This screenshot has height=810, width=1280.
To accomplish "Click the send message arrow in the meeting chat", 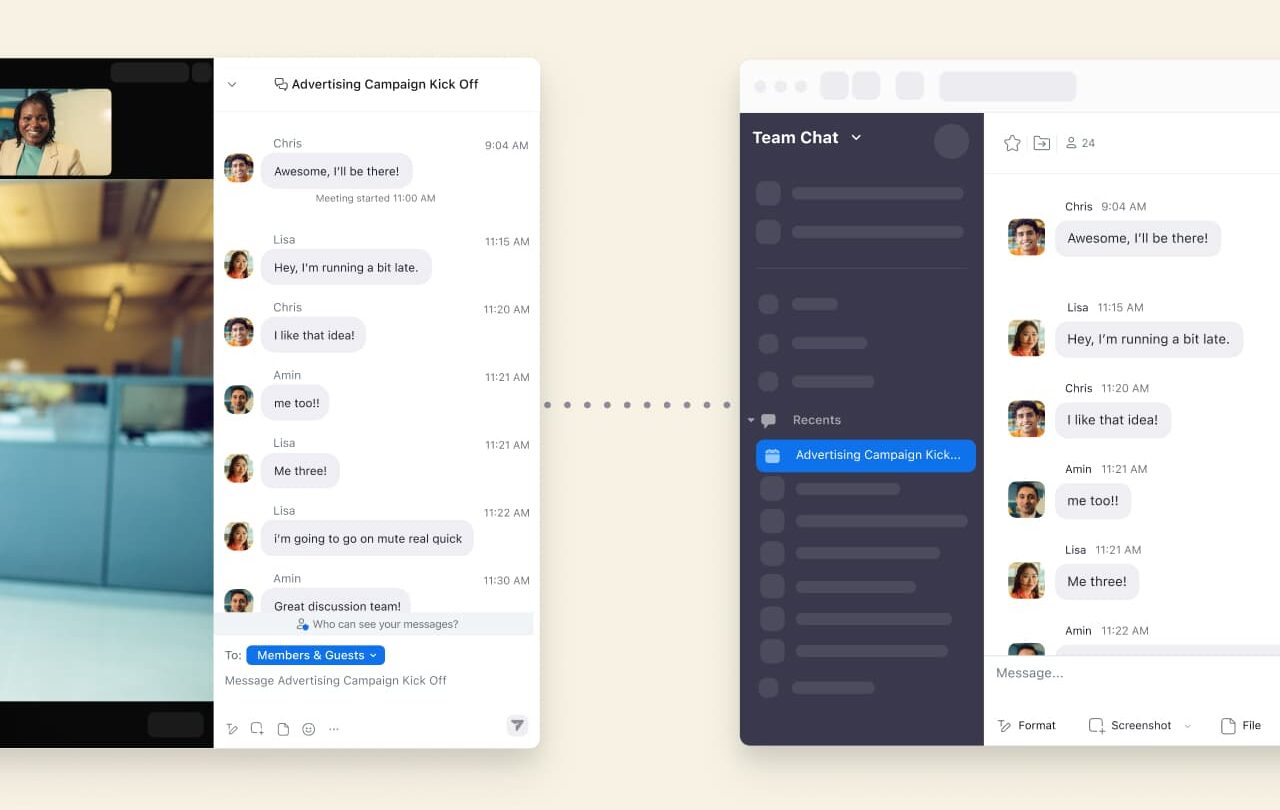I will point(517,725).
